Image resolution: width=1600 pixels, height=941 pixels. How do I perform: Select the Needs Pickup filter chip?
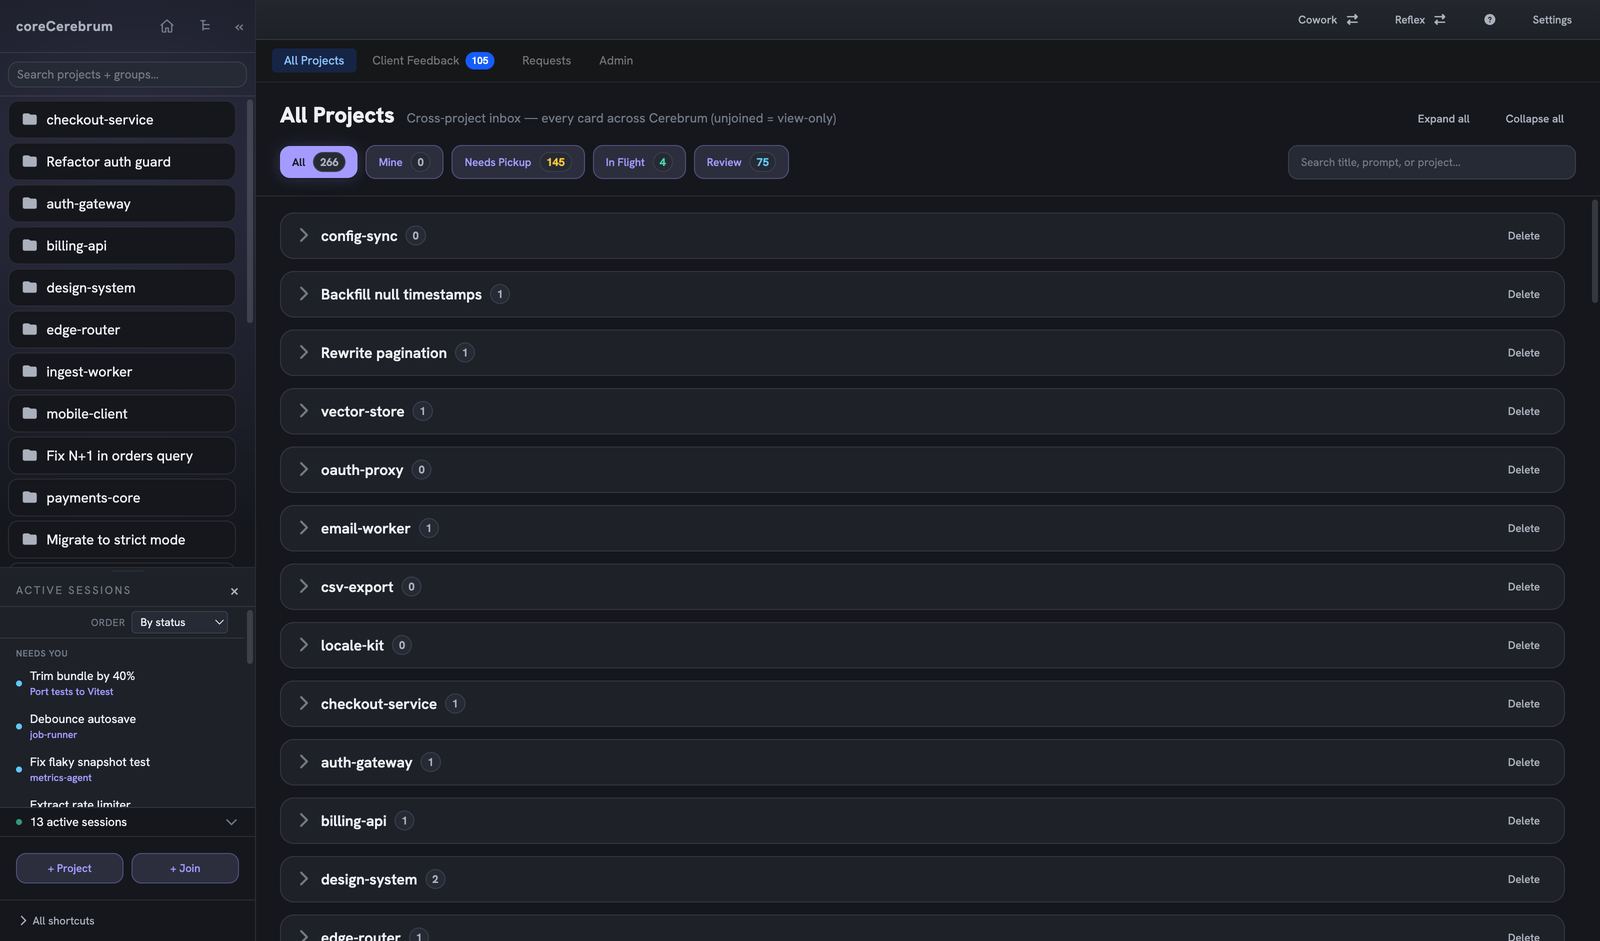coord(518,162)
